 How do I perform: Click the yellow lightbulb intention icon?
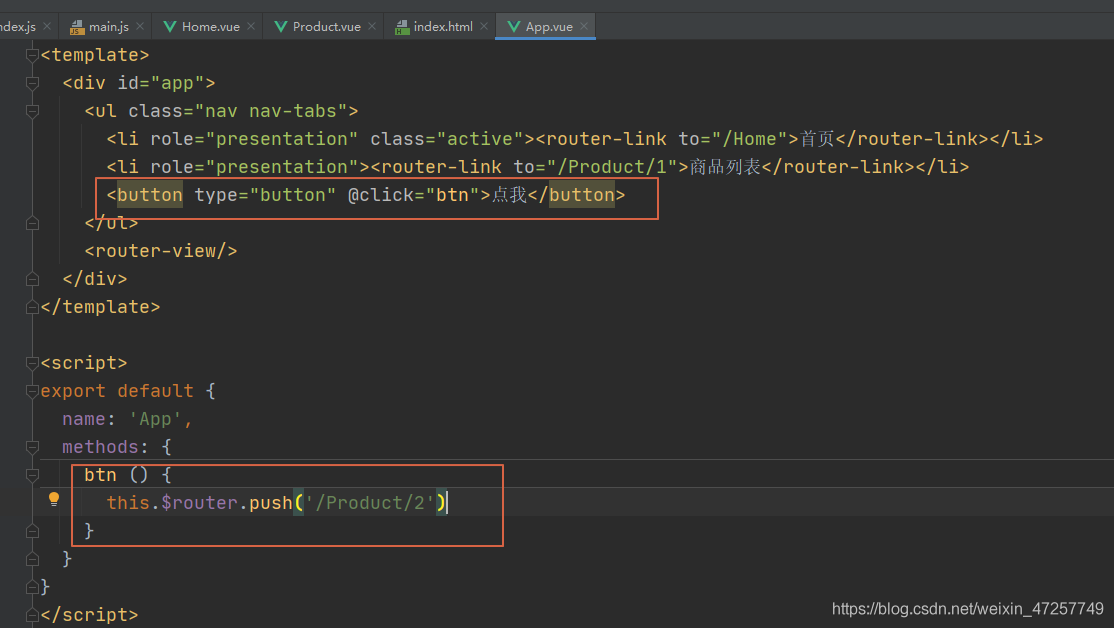(54, 499)
